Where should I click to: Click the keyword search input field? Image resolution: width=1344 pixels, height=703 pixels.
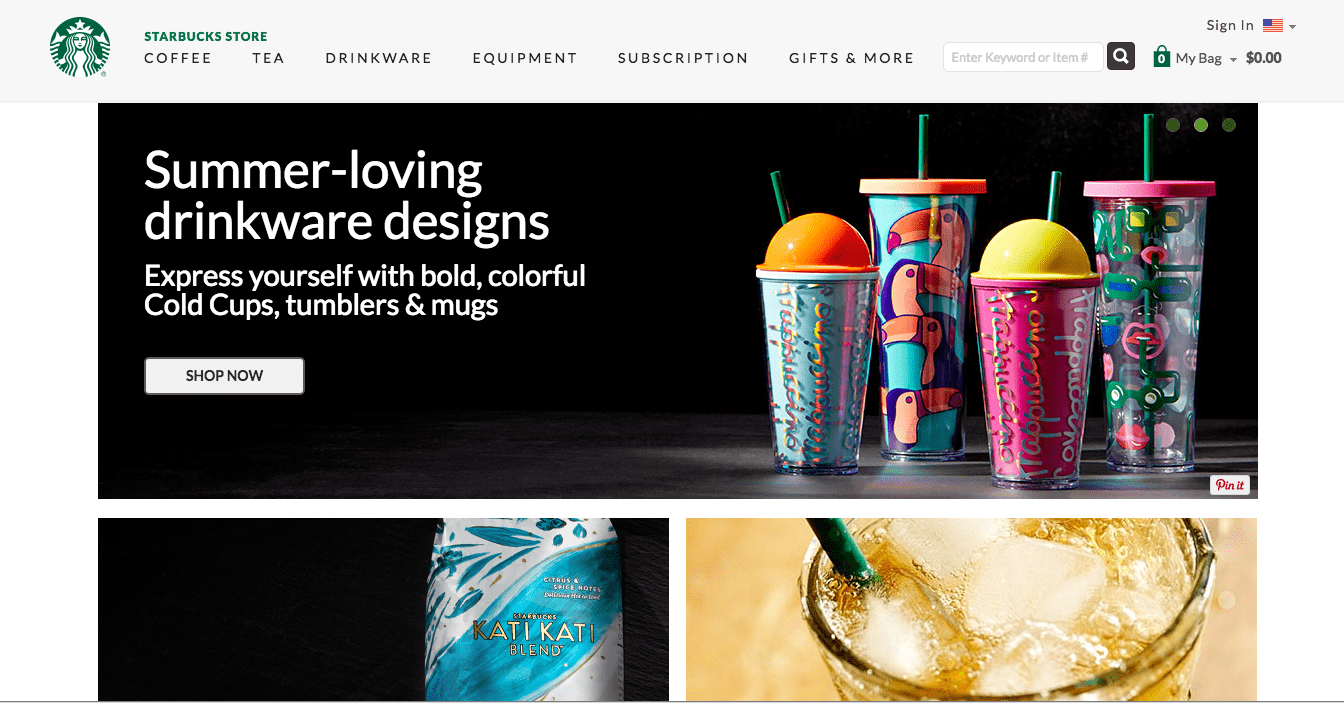click(x=1023, y=57)
